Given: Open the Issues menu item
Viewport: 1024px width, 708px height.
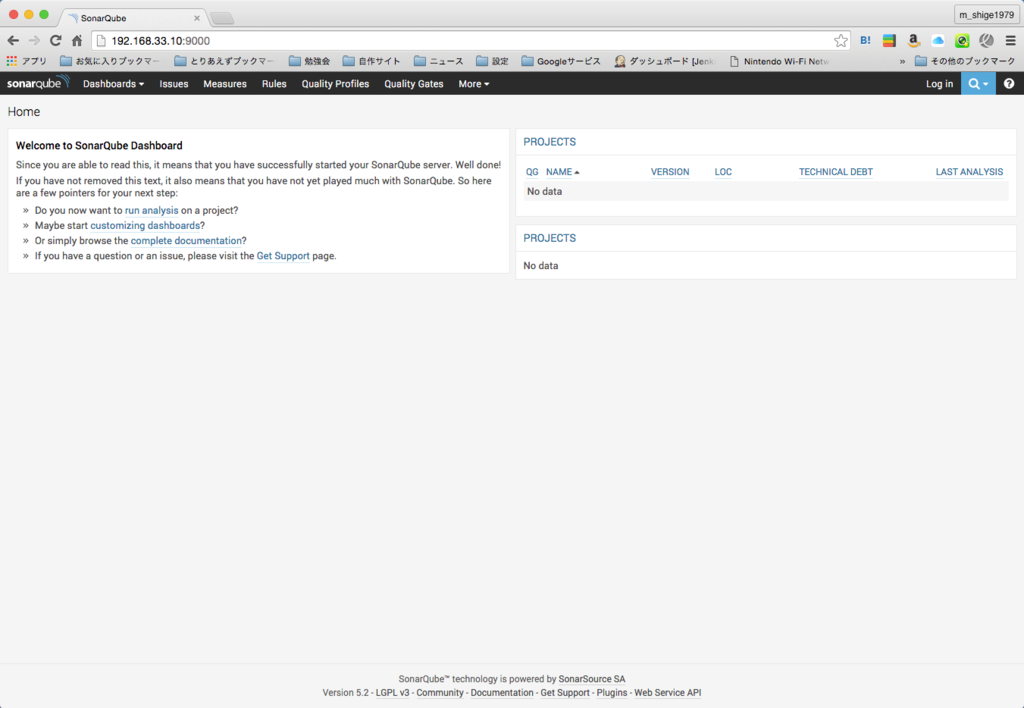Looking at the screenshot, I should tap(174, 84).
